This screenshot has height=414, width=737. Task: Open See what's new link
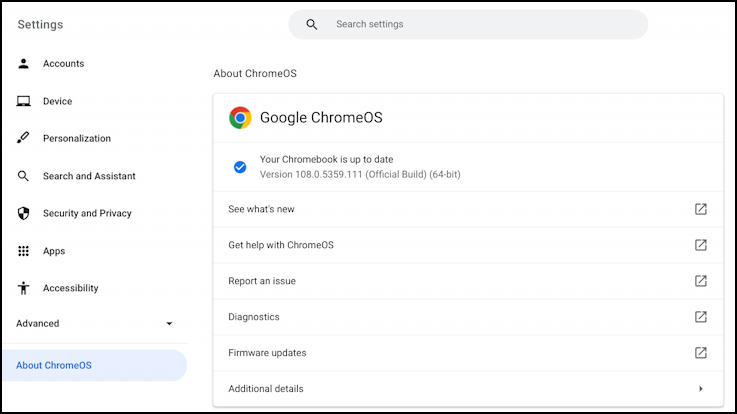click(x=262, y=209)
